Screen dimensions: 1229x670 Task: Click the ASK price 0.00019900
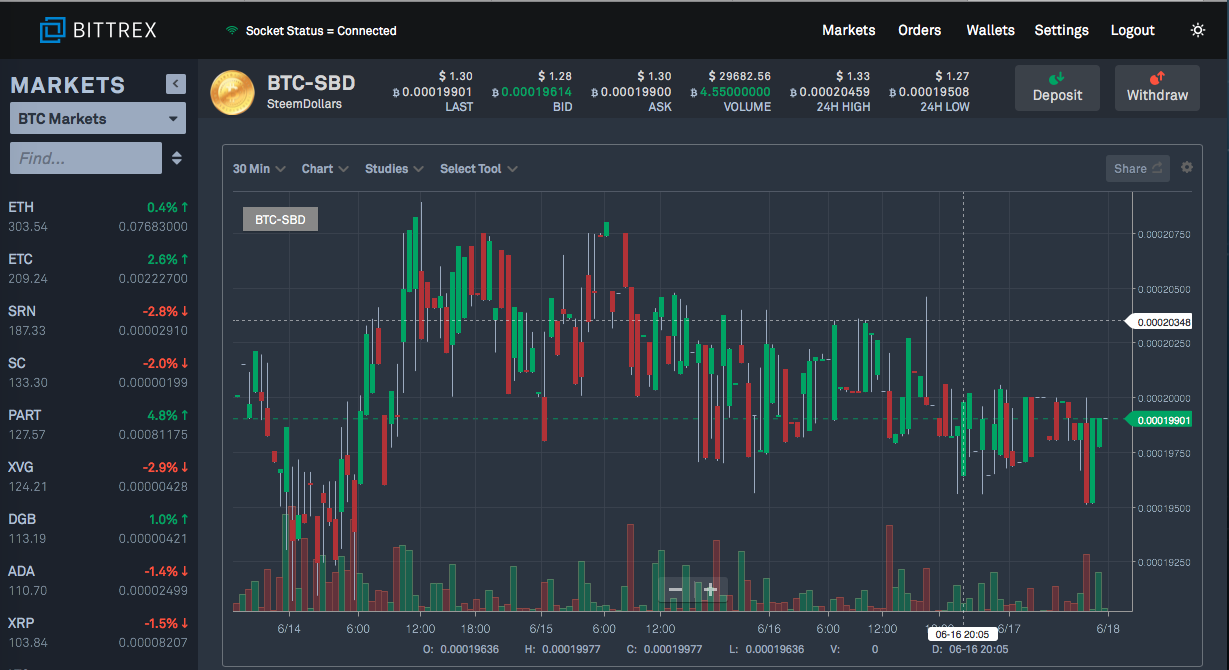coord(631,92)
